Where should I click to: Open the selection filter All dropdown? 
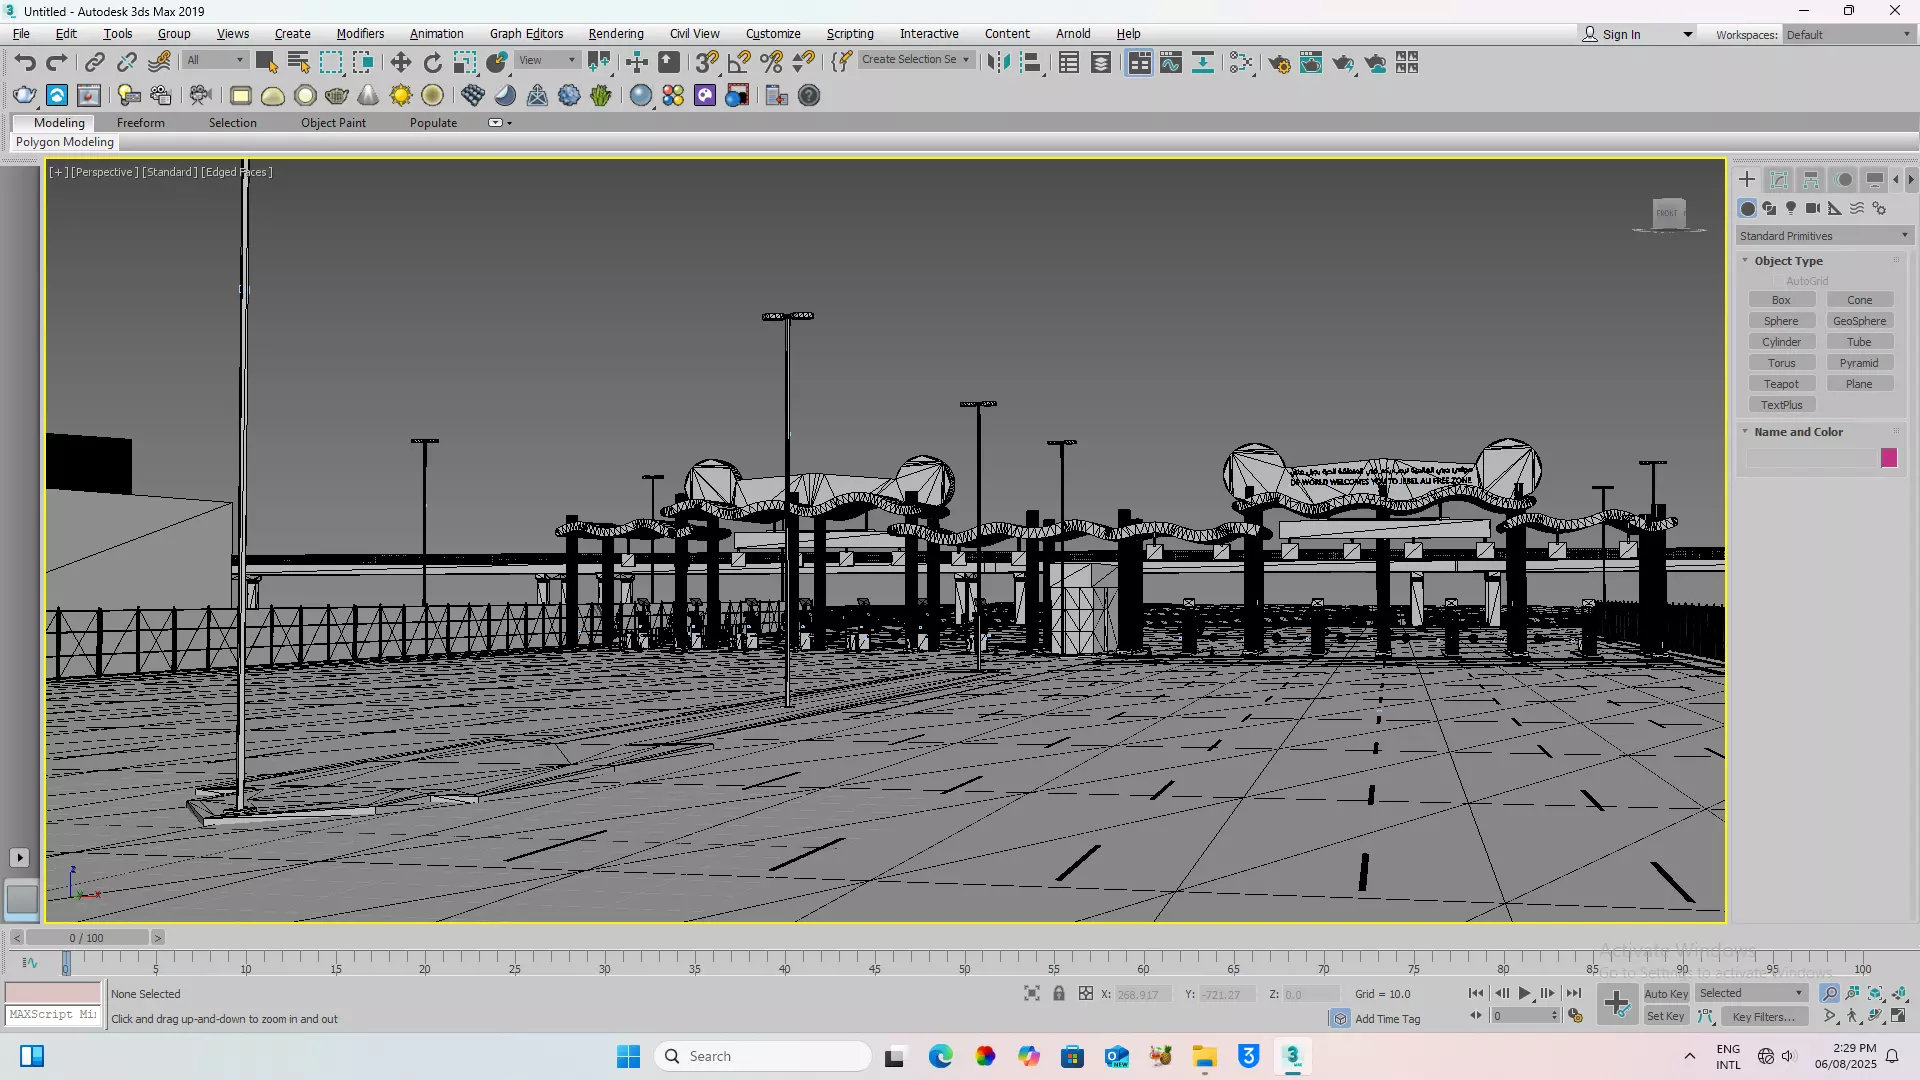[216, 60]
